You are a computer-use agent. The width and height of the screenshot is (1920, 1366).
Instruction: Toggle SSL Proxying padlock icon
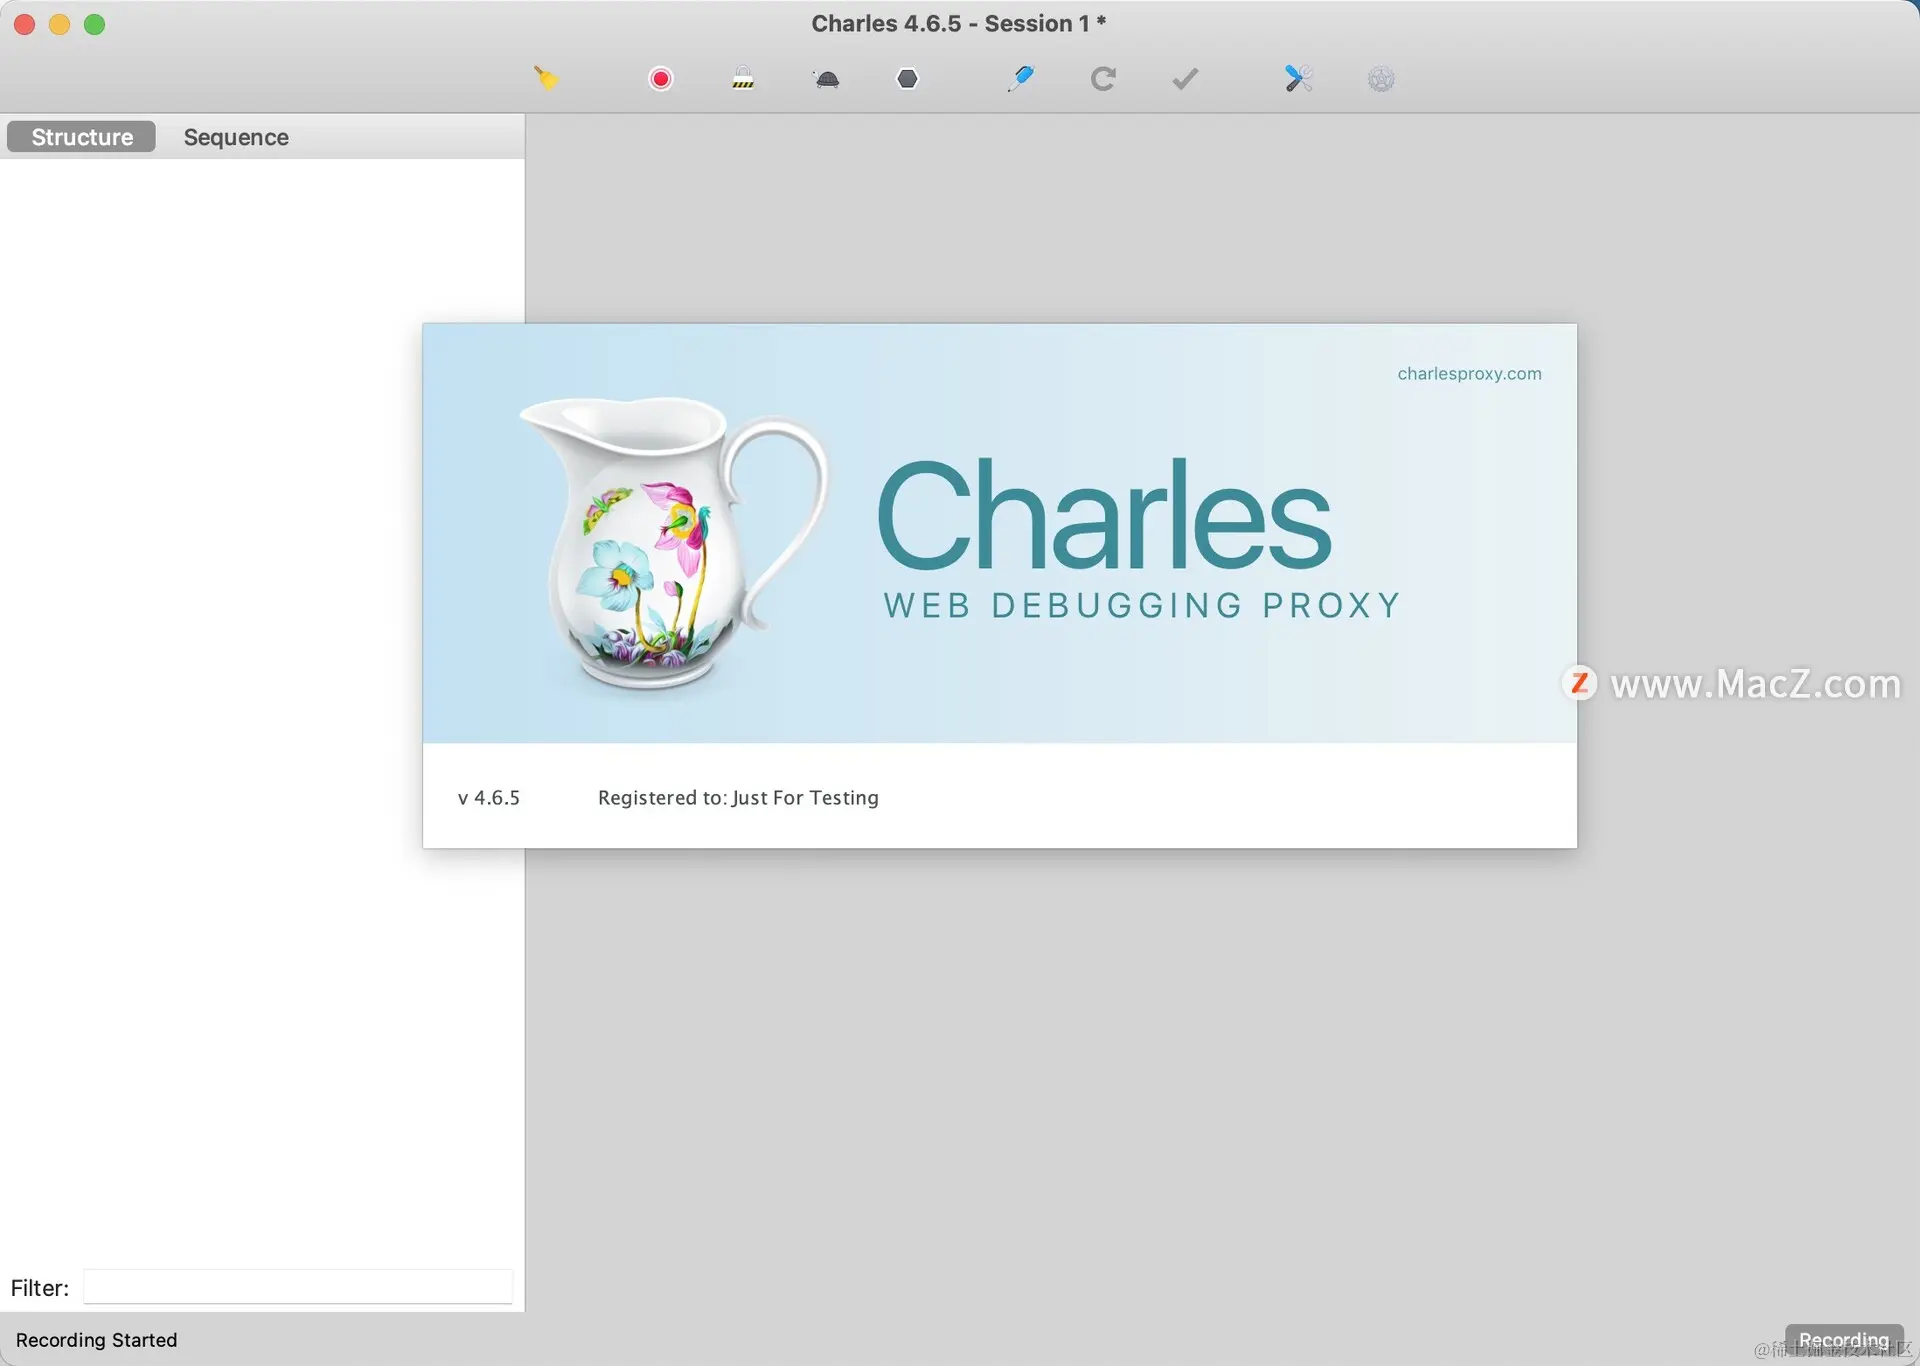tap(743, 78)
